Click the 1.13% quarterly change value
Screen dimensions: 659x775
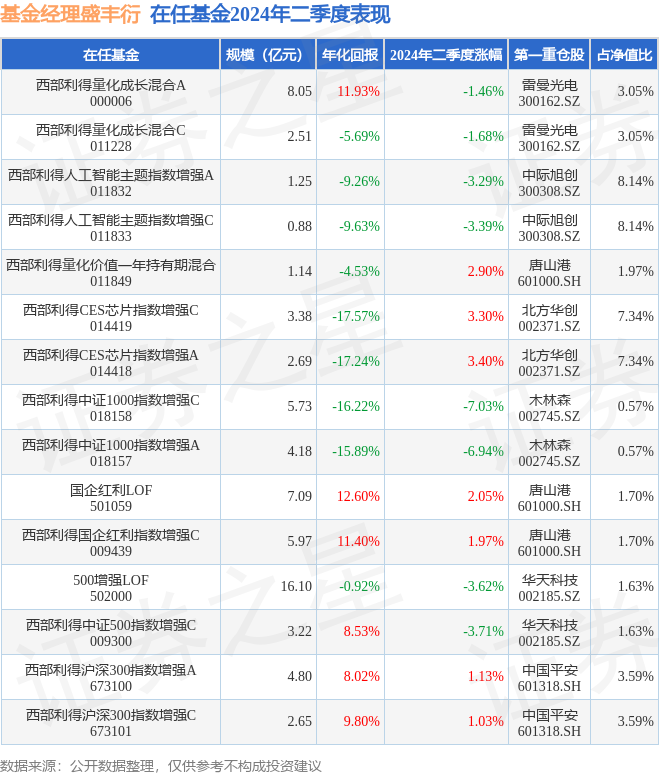coord(486,676)
